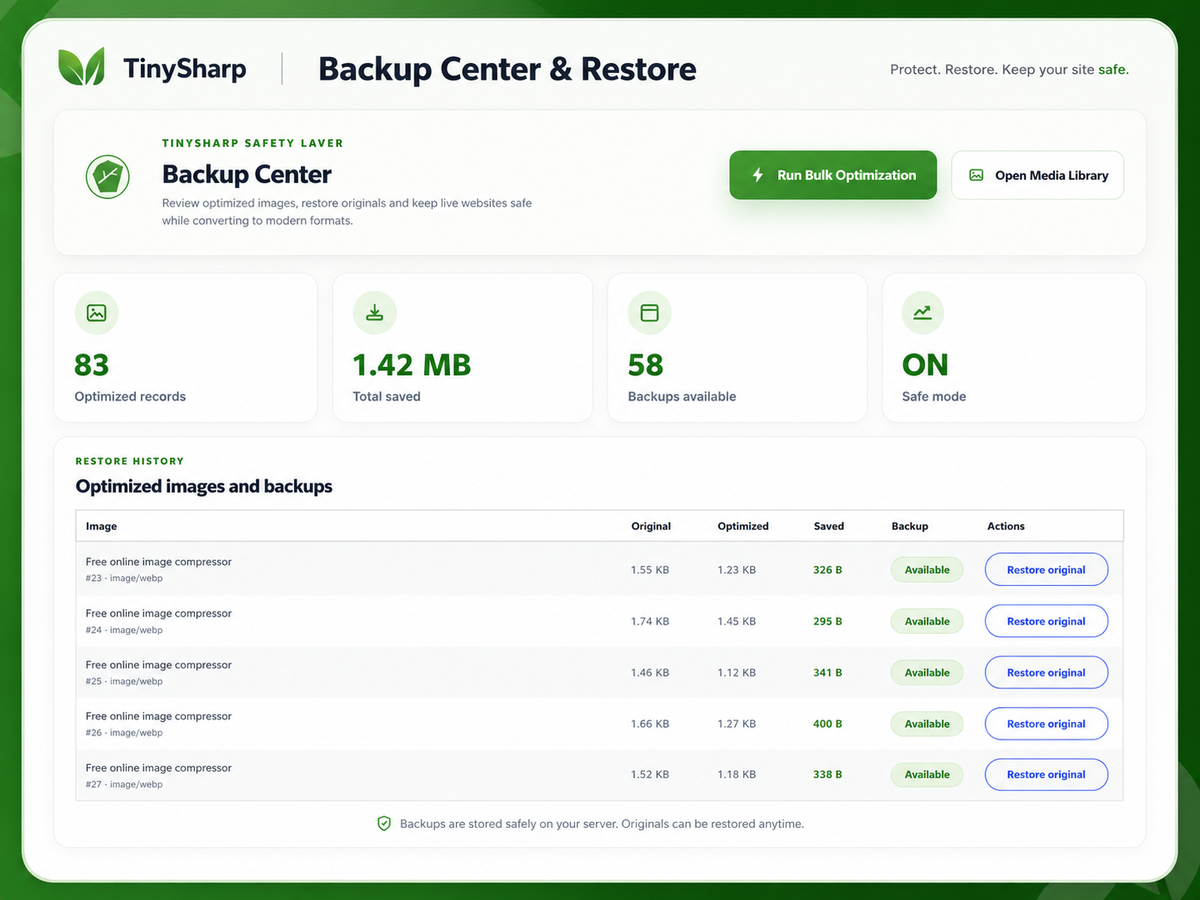Restore original for image #25
This screenshot has height=900, width=1200.
tap(1046, 673)
